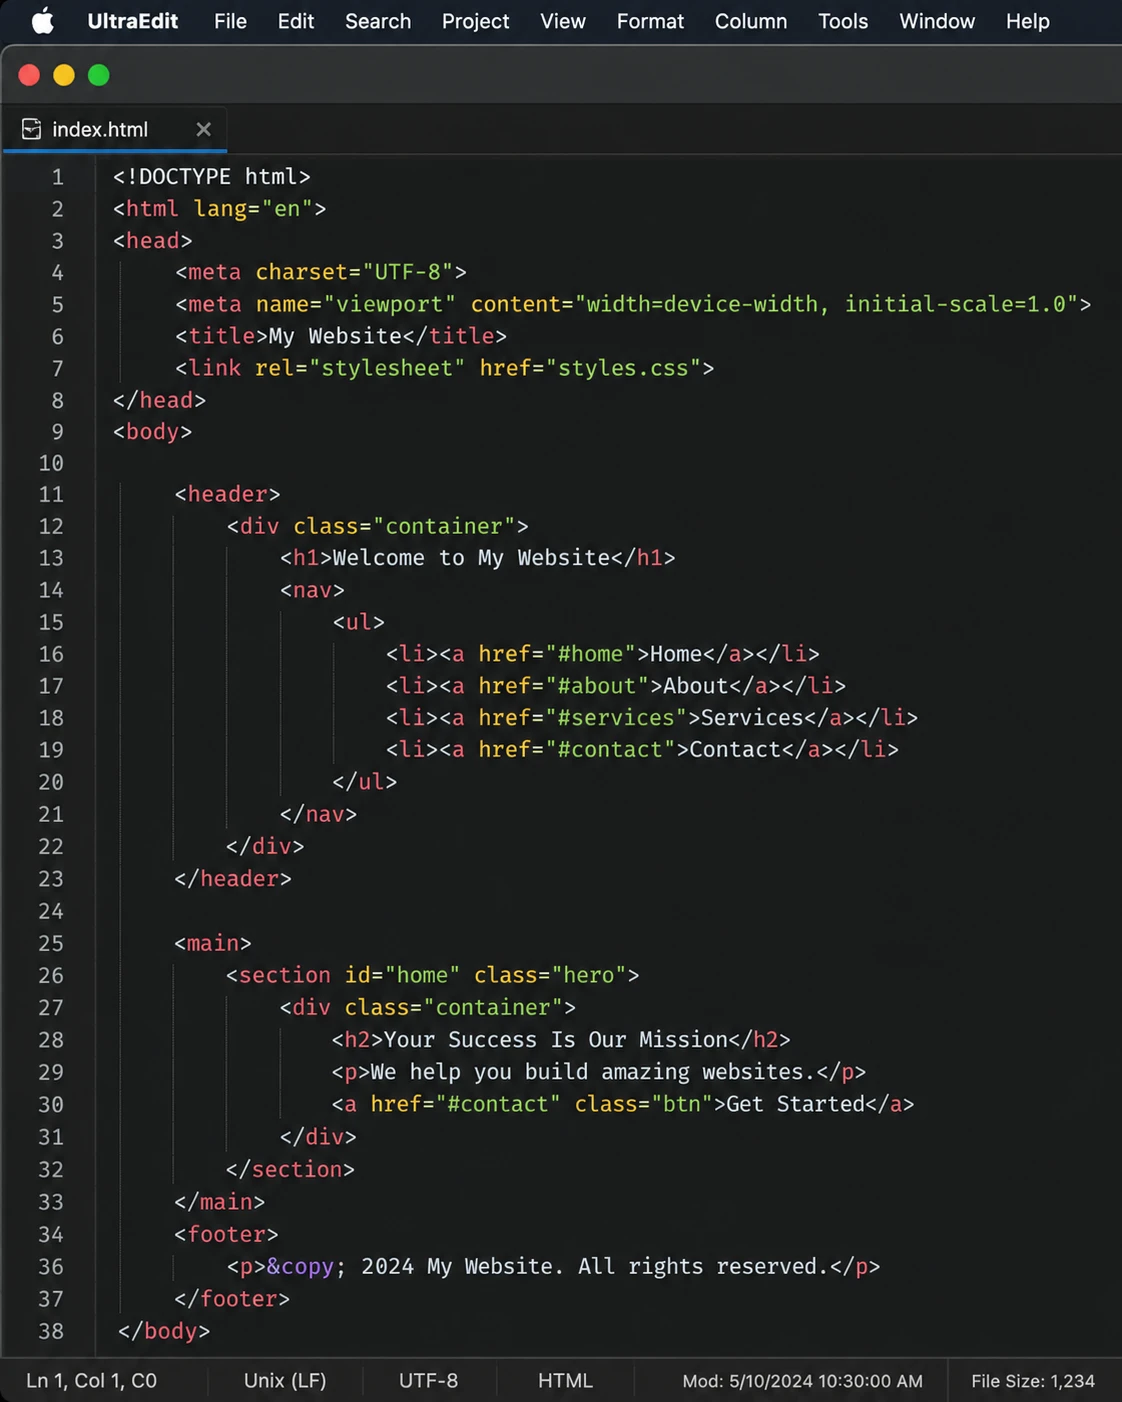Viewport: 1122px width, 1402px height.
Task: Open the File menu
Action: click(230, 21)
